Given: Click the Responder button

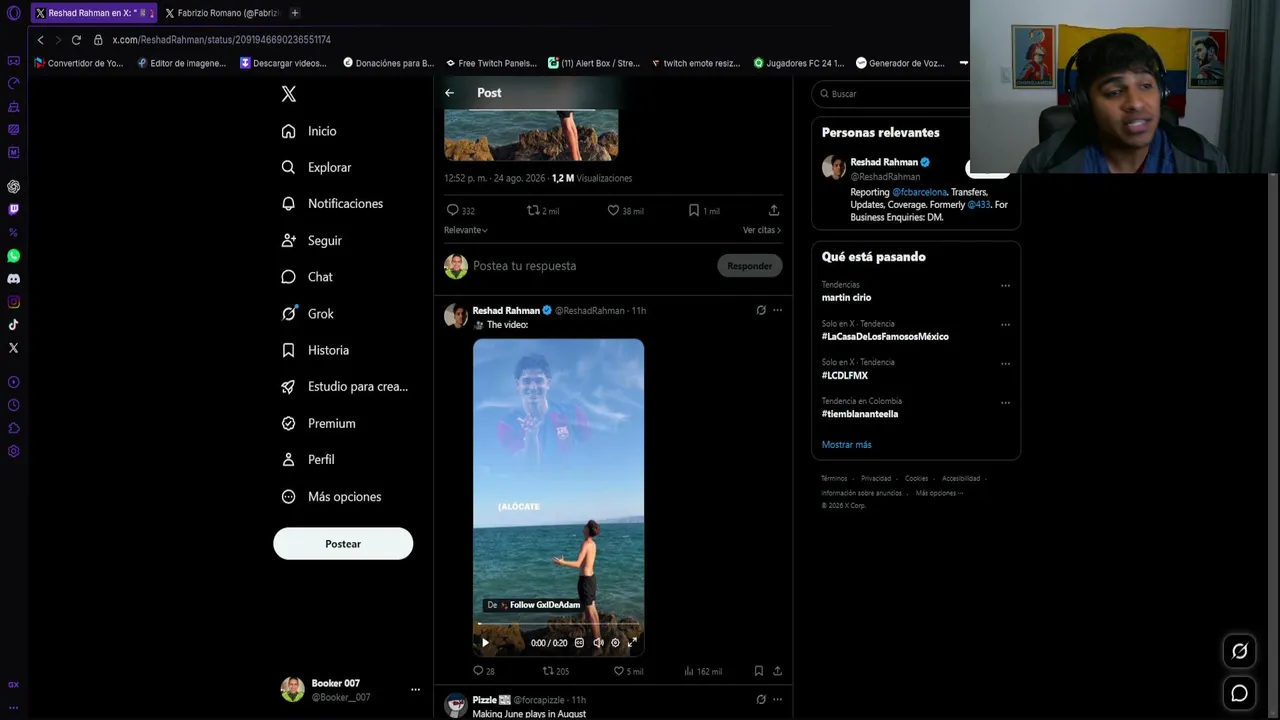Looking at the screenshot, I should coord(750,266).
